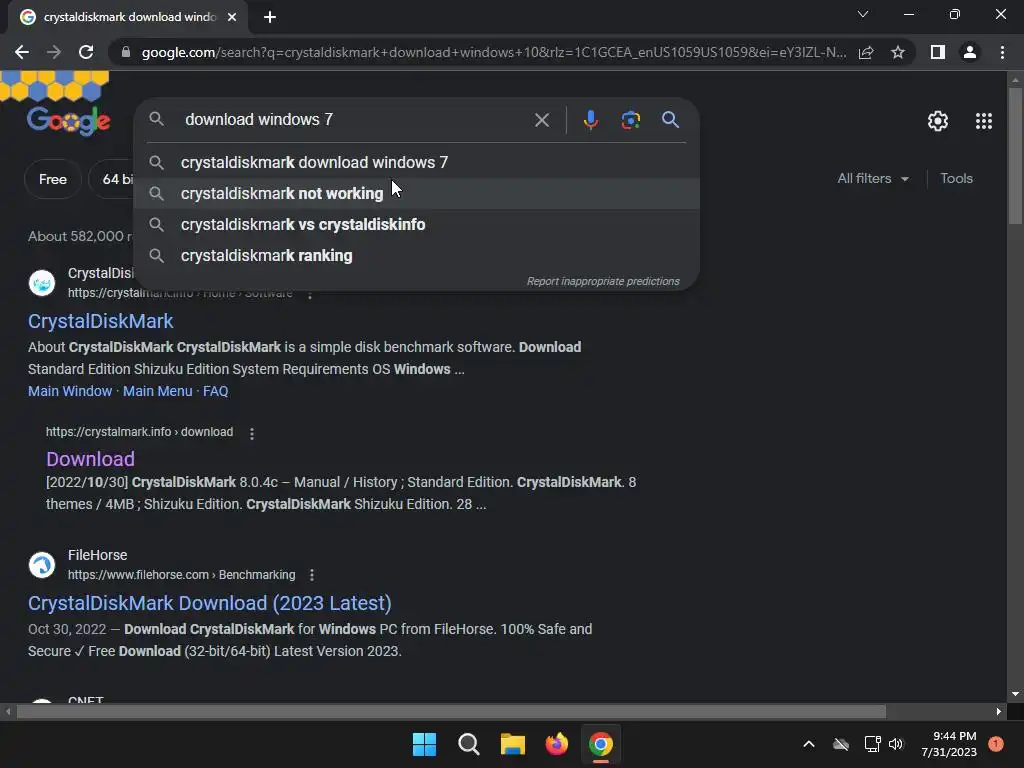
Task: Select the crystaldiskmark download windows tab
Action: pyautogui.click(x=128, y=18)
